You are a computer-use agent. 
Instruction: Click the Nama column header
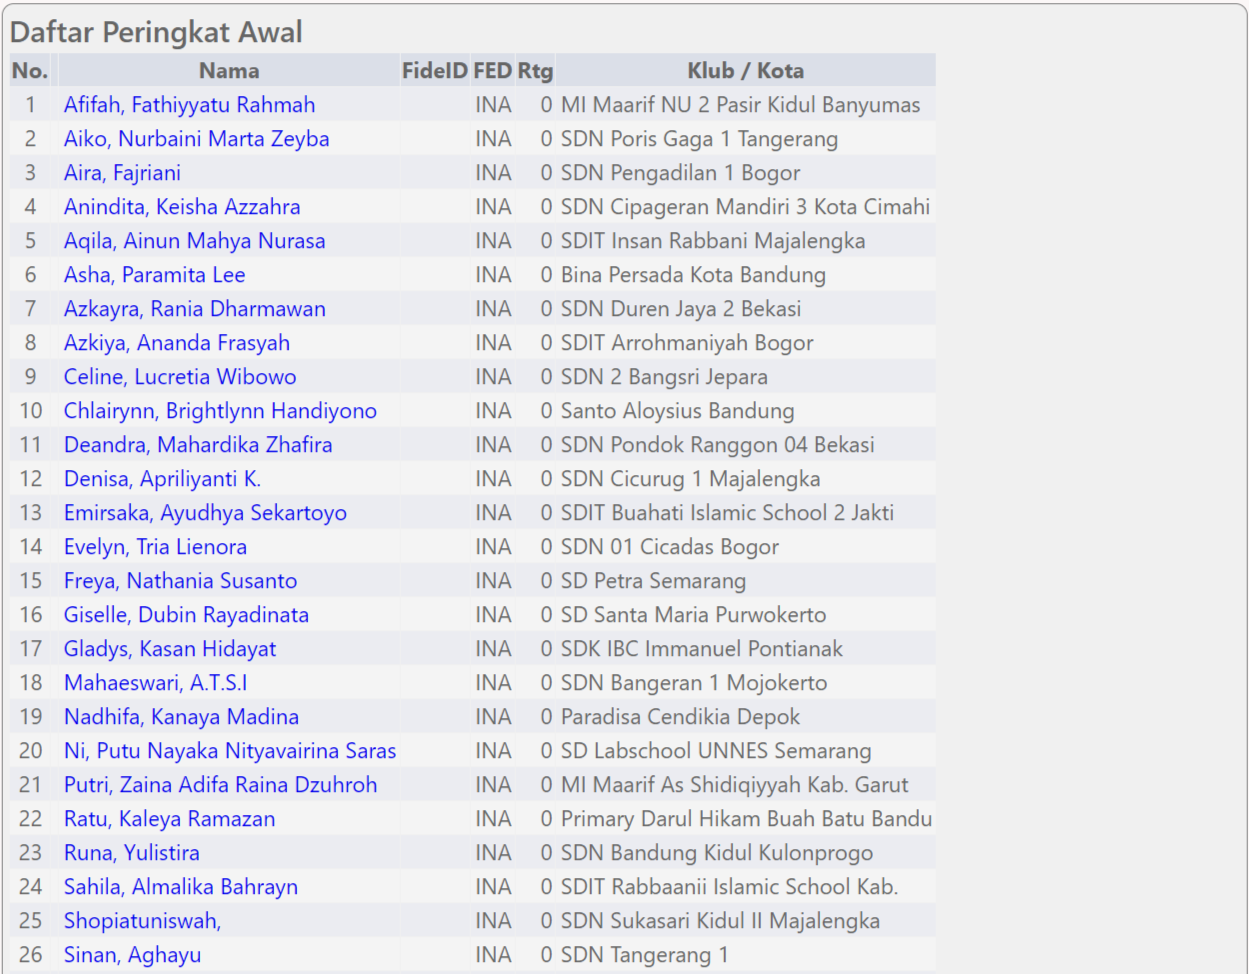pos(229,71)
